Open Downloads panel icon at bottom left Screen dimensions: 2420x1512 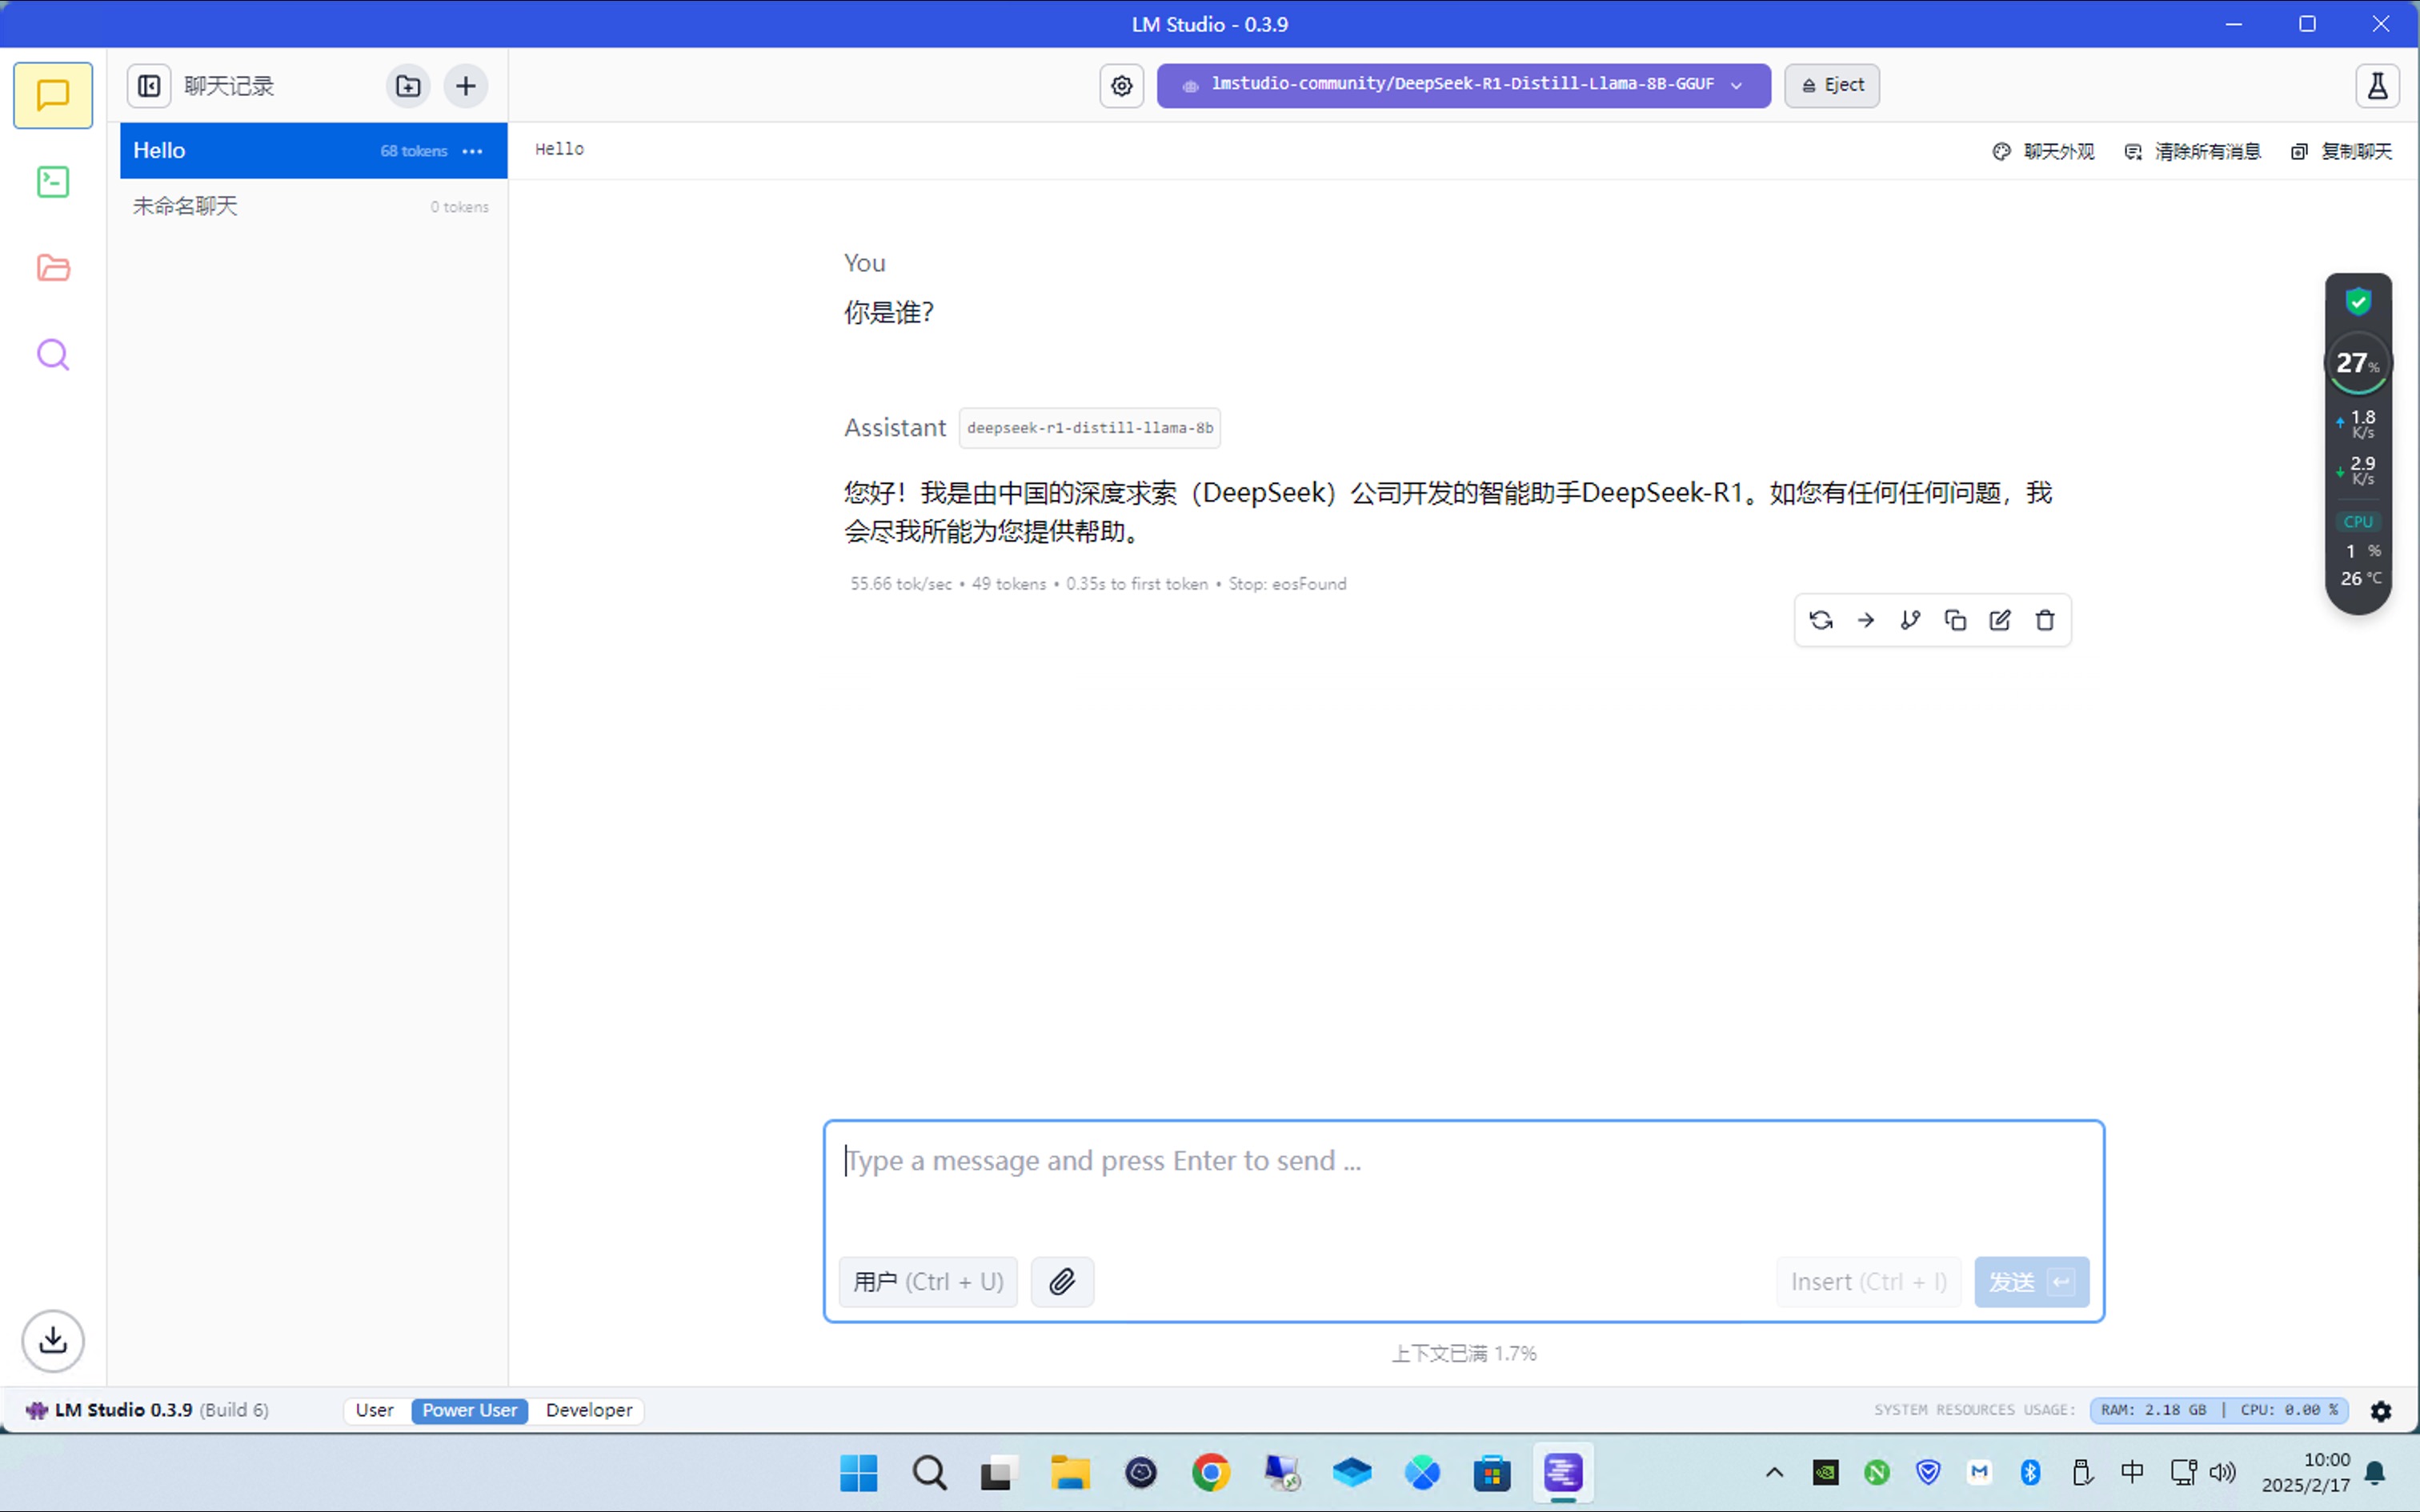click(53, 1340)
